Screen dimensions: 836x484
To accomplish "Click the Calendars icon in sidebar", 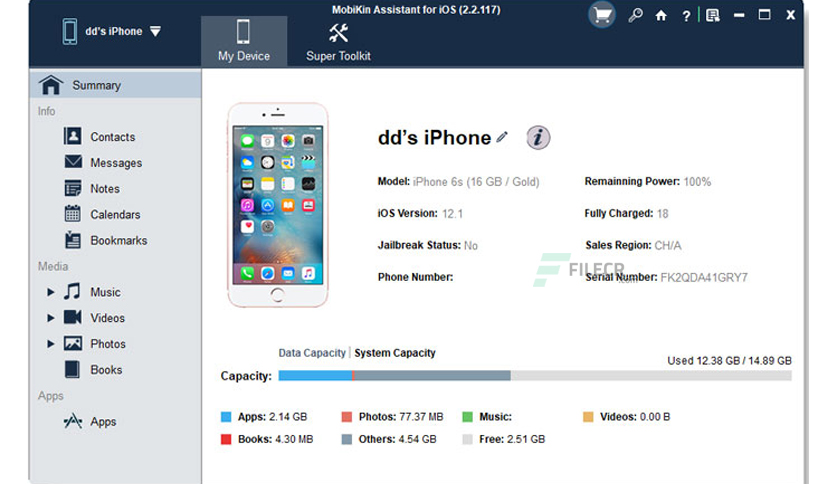I will (73, 214).
